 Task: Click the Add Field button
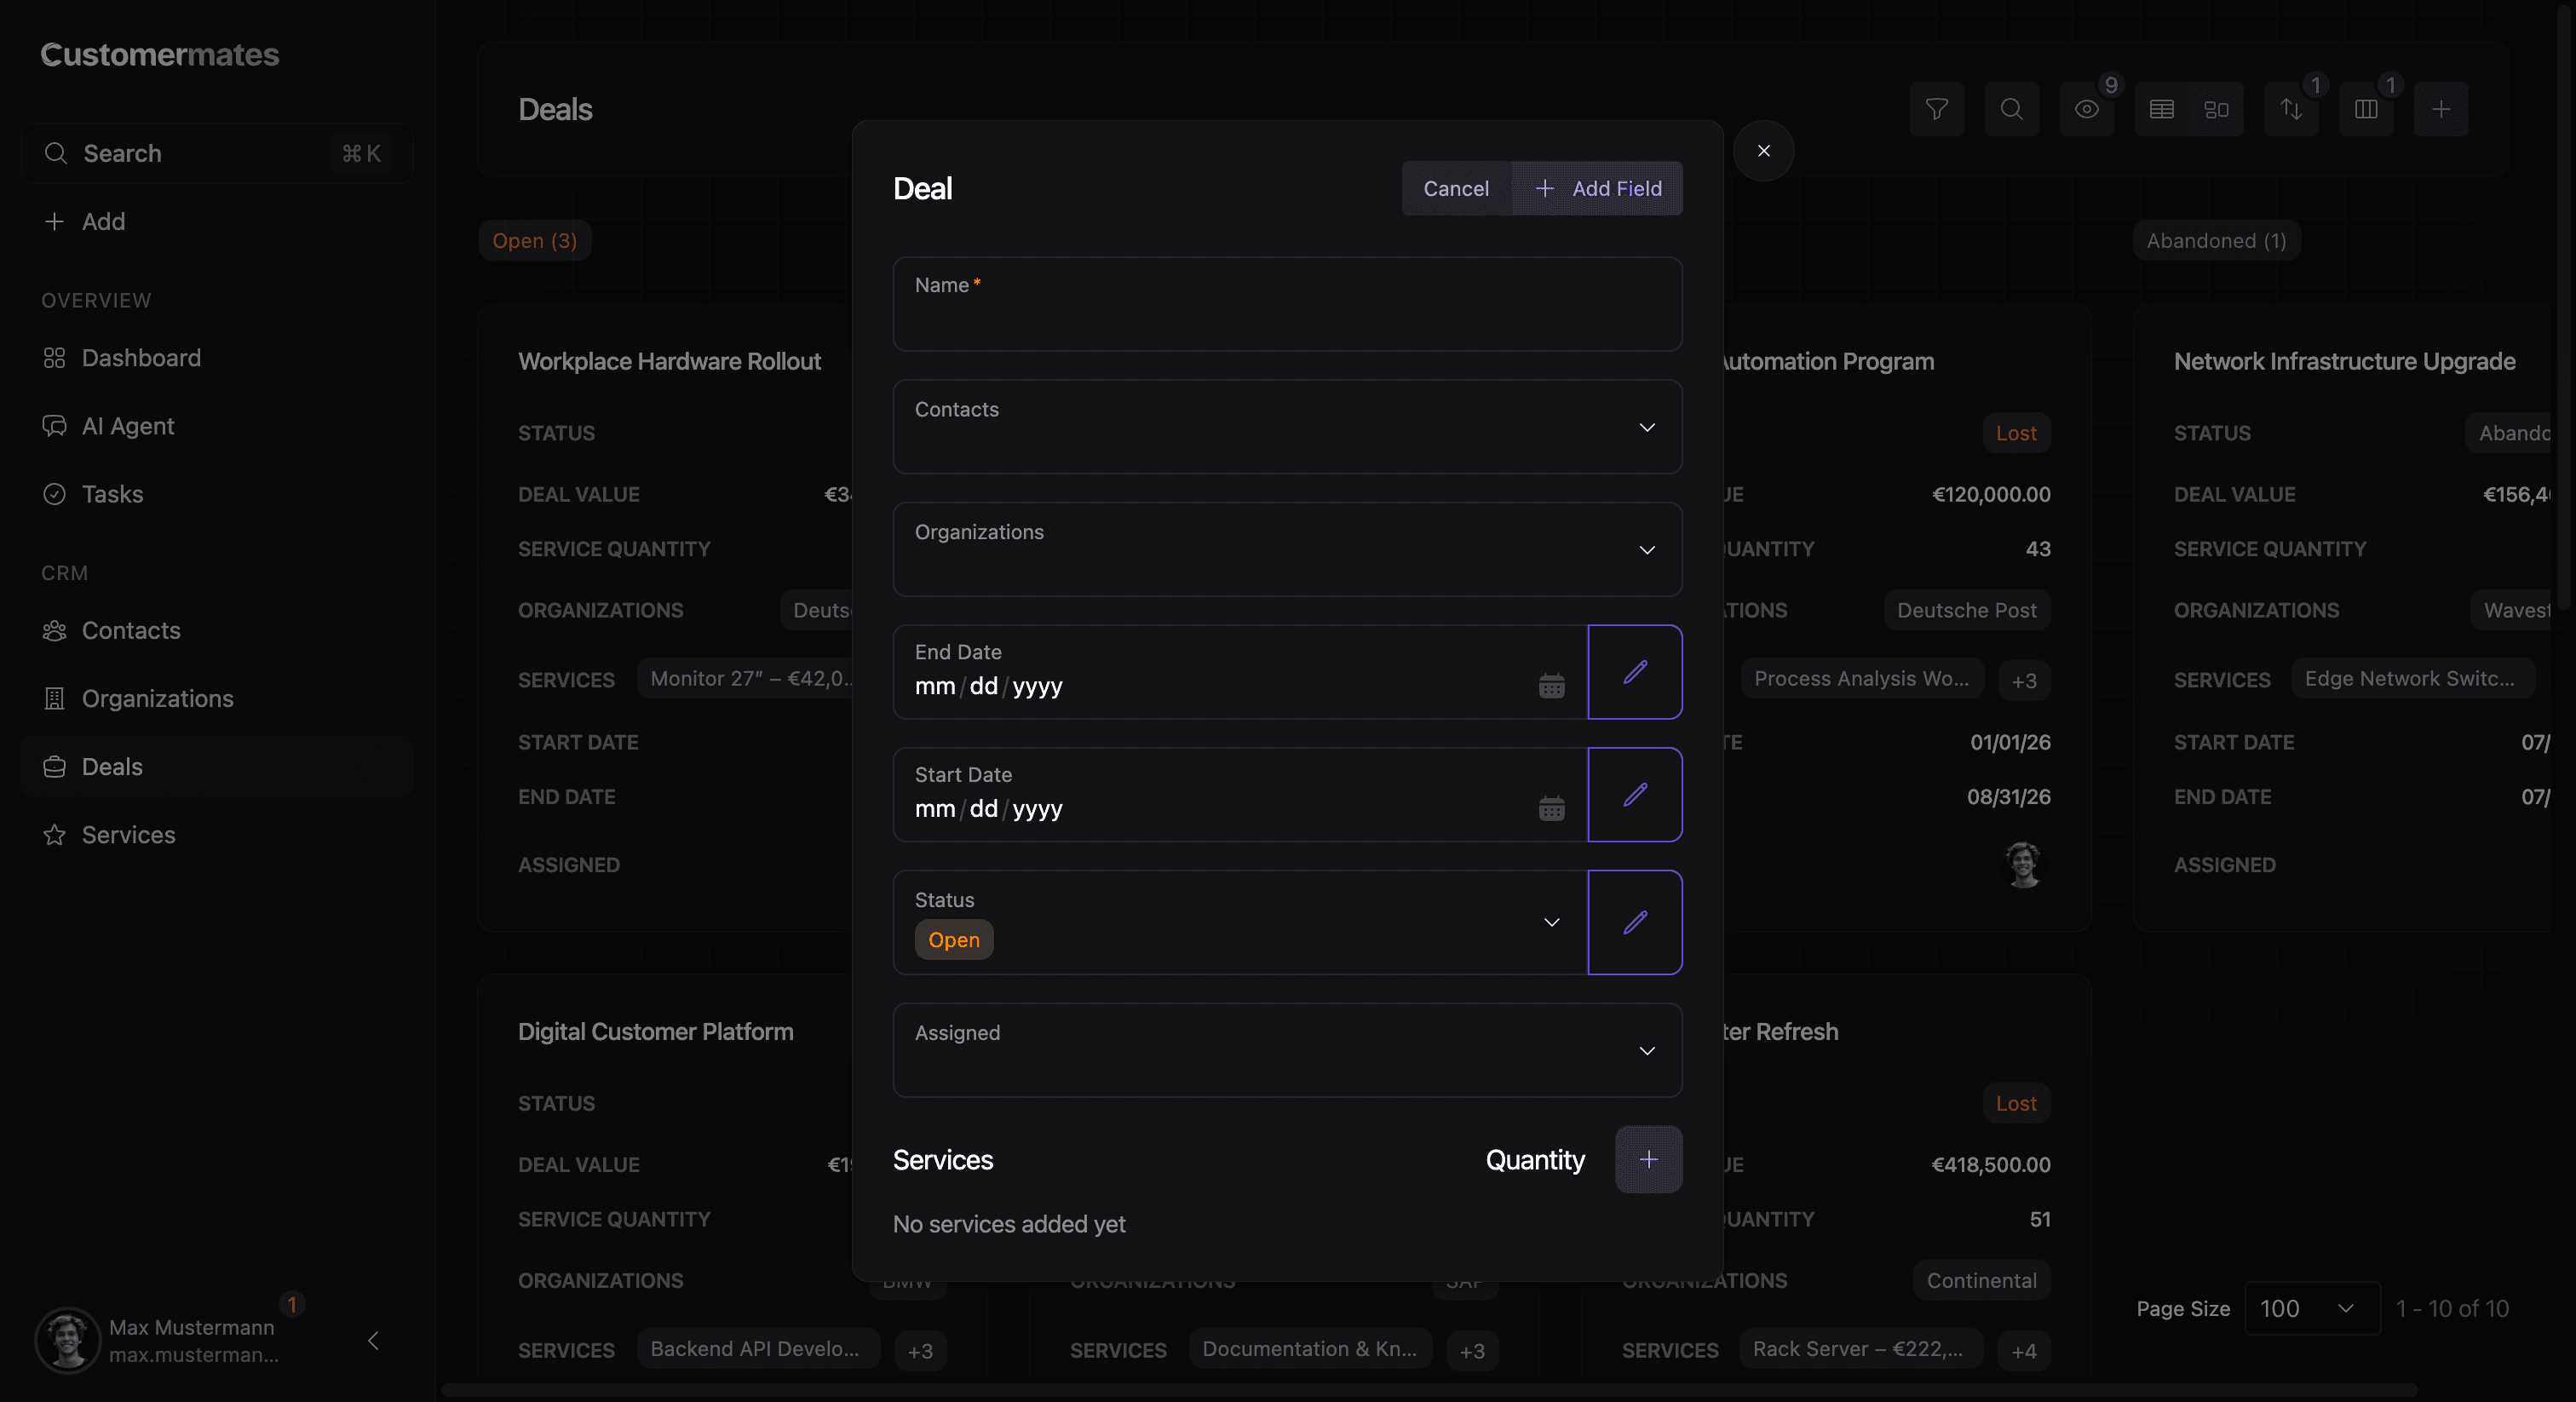[1597, 188]
